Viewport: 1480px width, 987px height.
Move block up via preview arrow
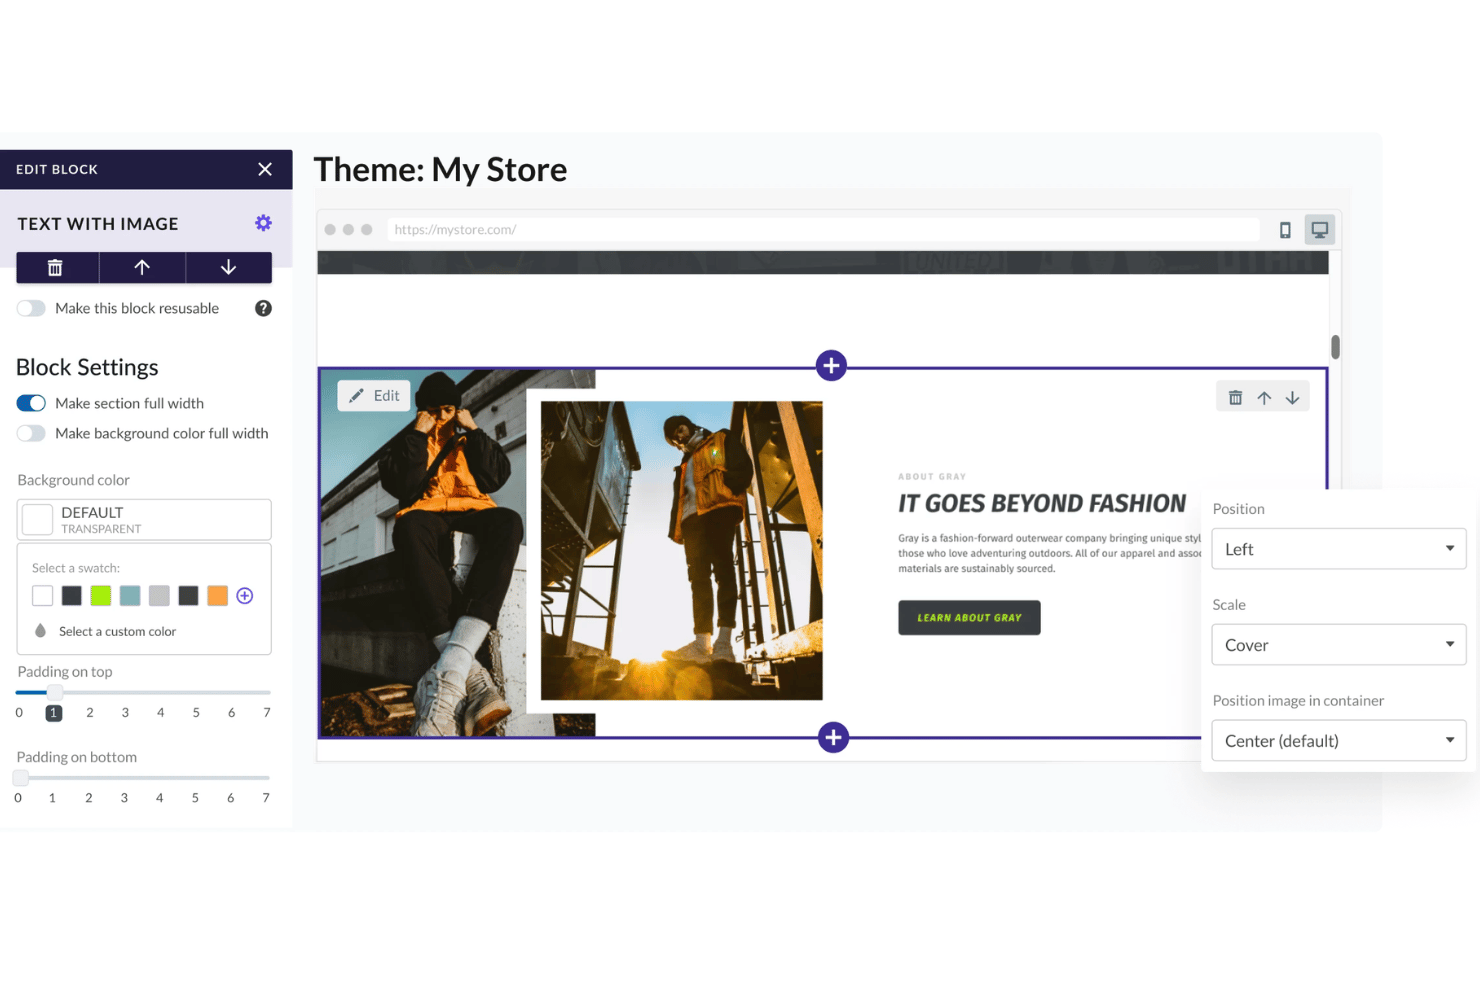pyautogui.click(x=1264, y=397)
